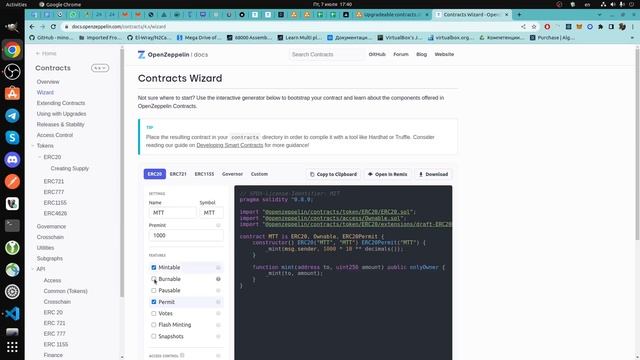Image resolution: width=640 pixels, height=360 pixels.
Task: Open the Ubuntu Software dock icon
Action: (x=12, y=94)
